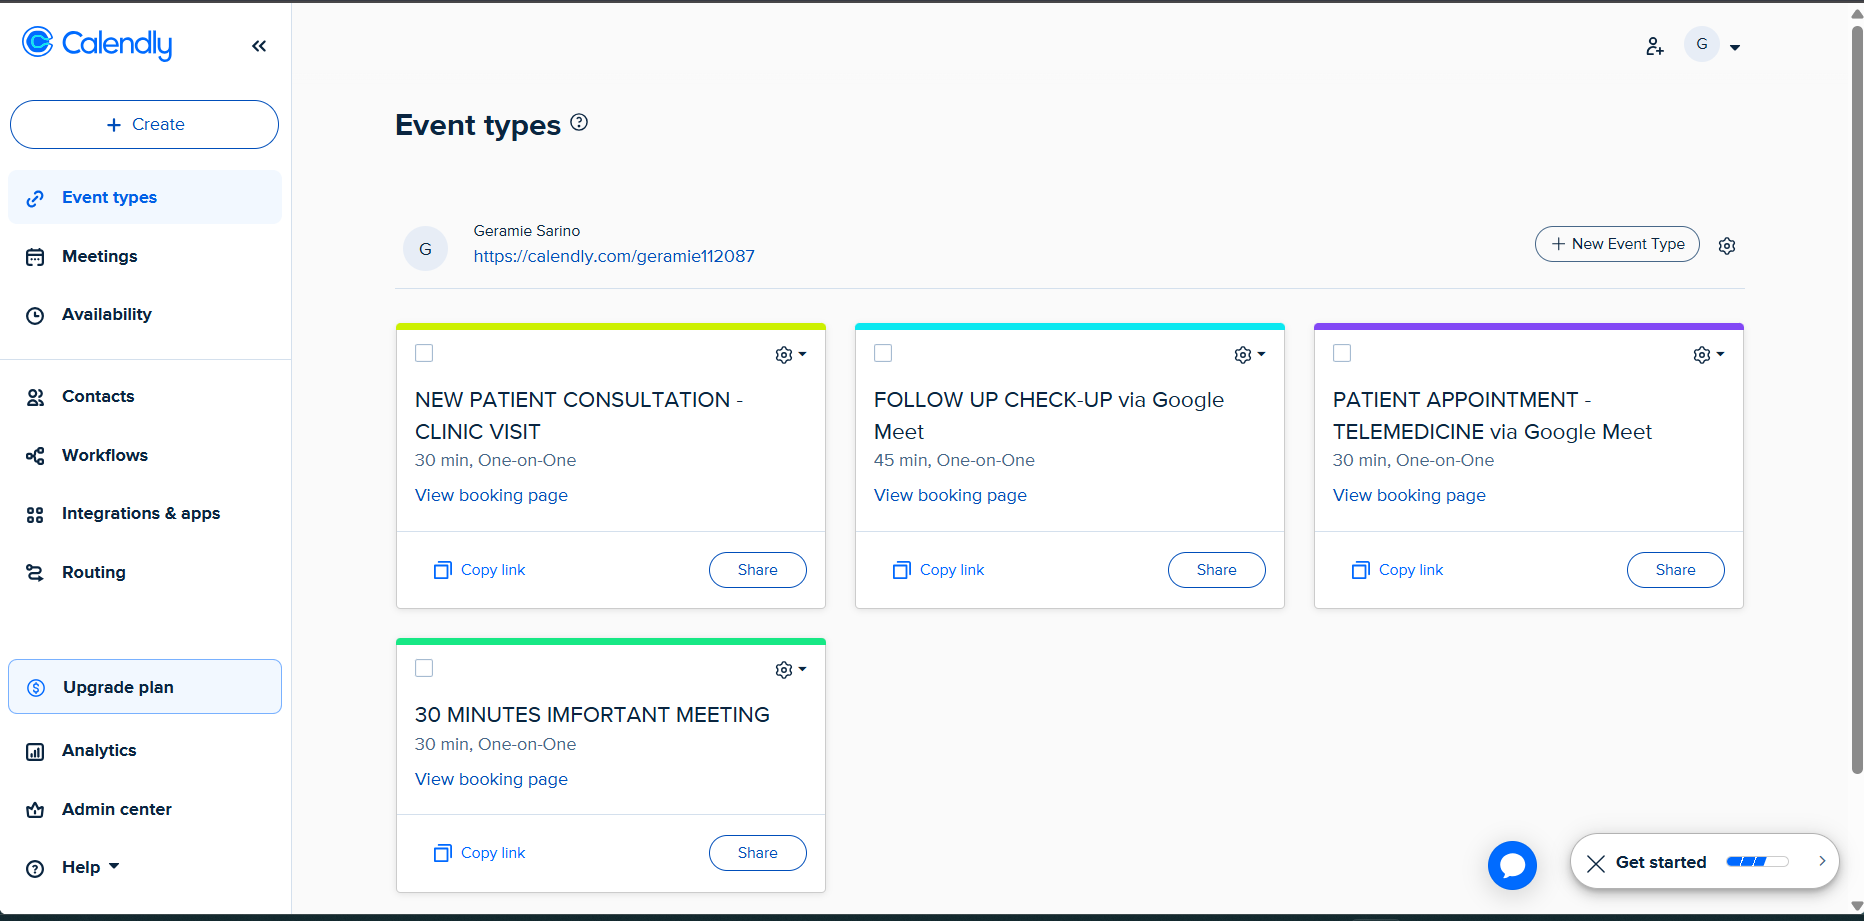Check the NEW PATIENT CONSULTATION card checkbox
This screenshot has height=921, width=1864.
click(424, 353)
